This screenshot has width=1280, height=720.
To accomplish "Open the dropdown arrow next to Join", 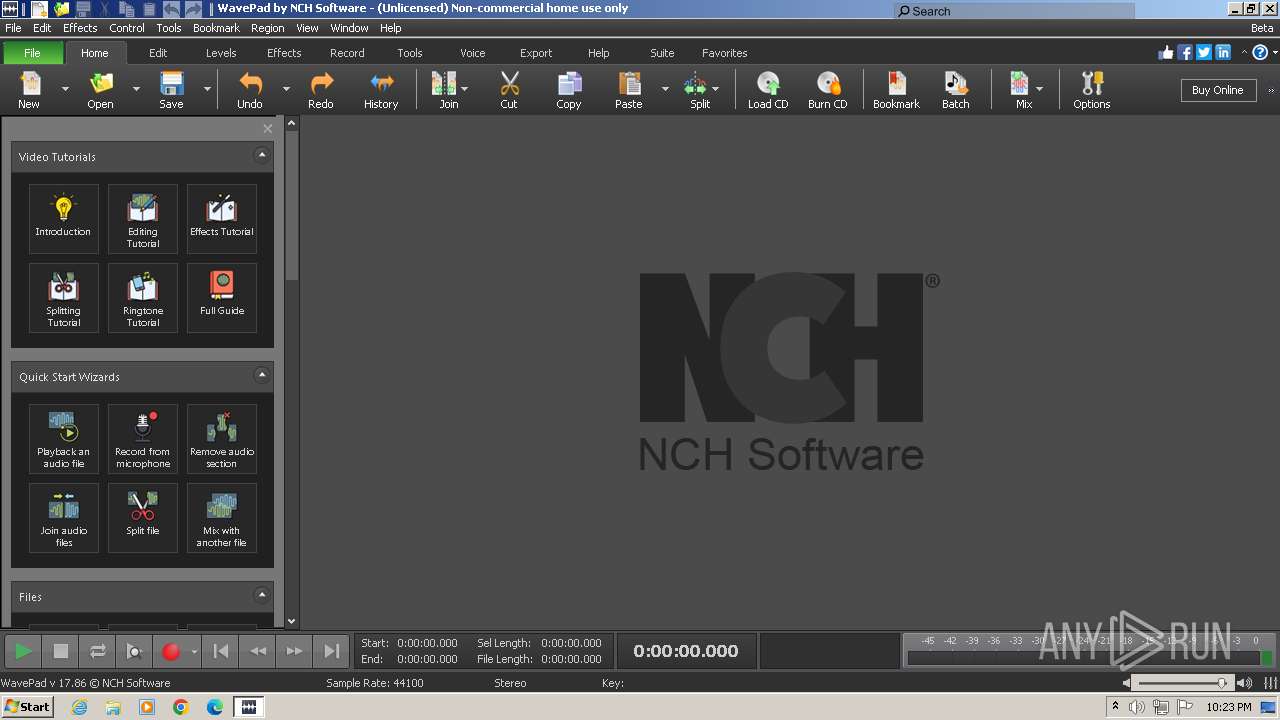I will (x=464, y=89).
